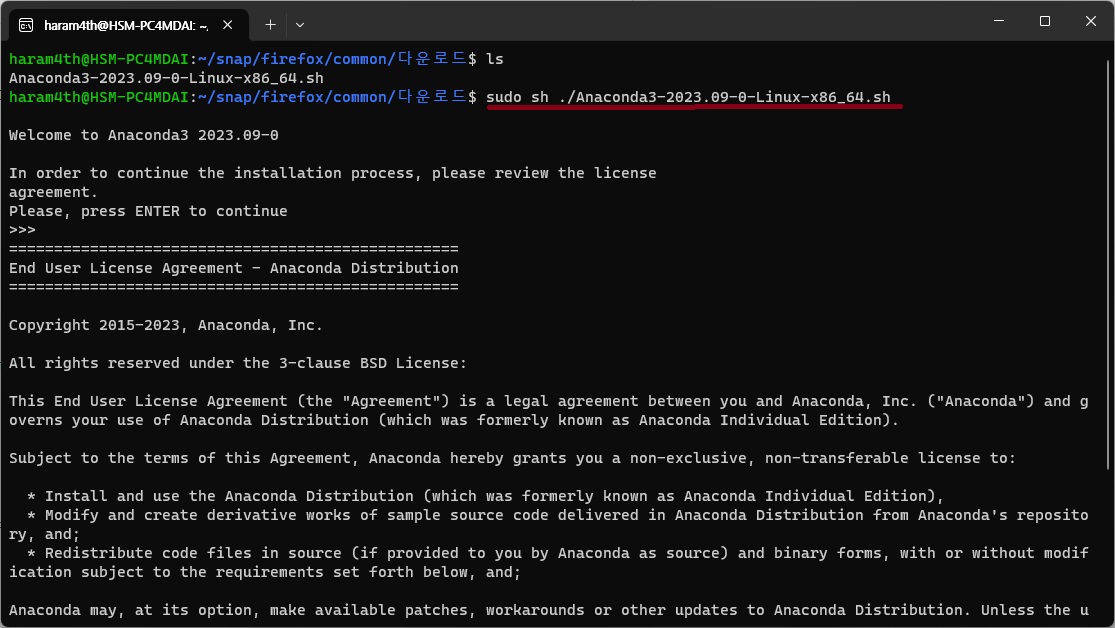Screen dimensions: 1115x628
Task: Click 'All rights reserved under the 3-clause BSD License' line
Action: tap(238, 363)
